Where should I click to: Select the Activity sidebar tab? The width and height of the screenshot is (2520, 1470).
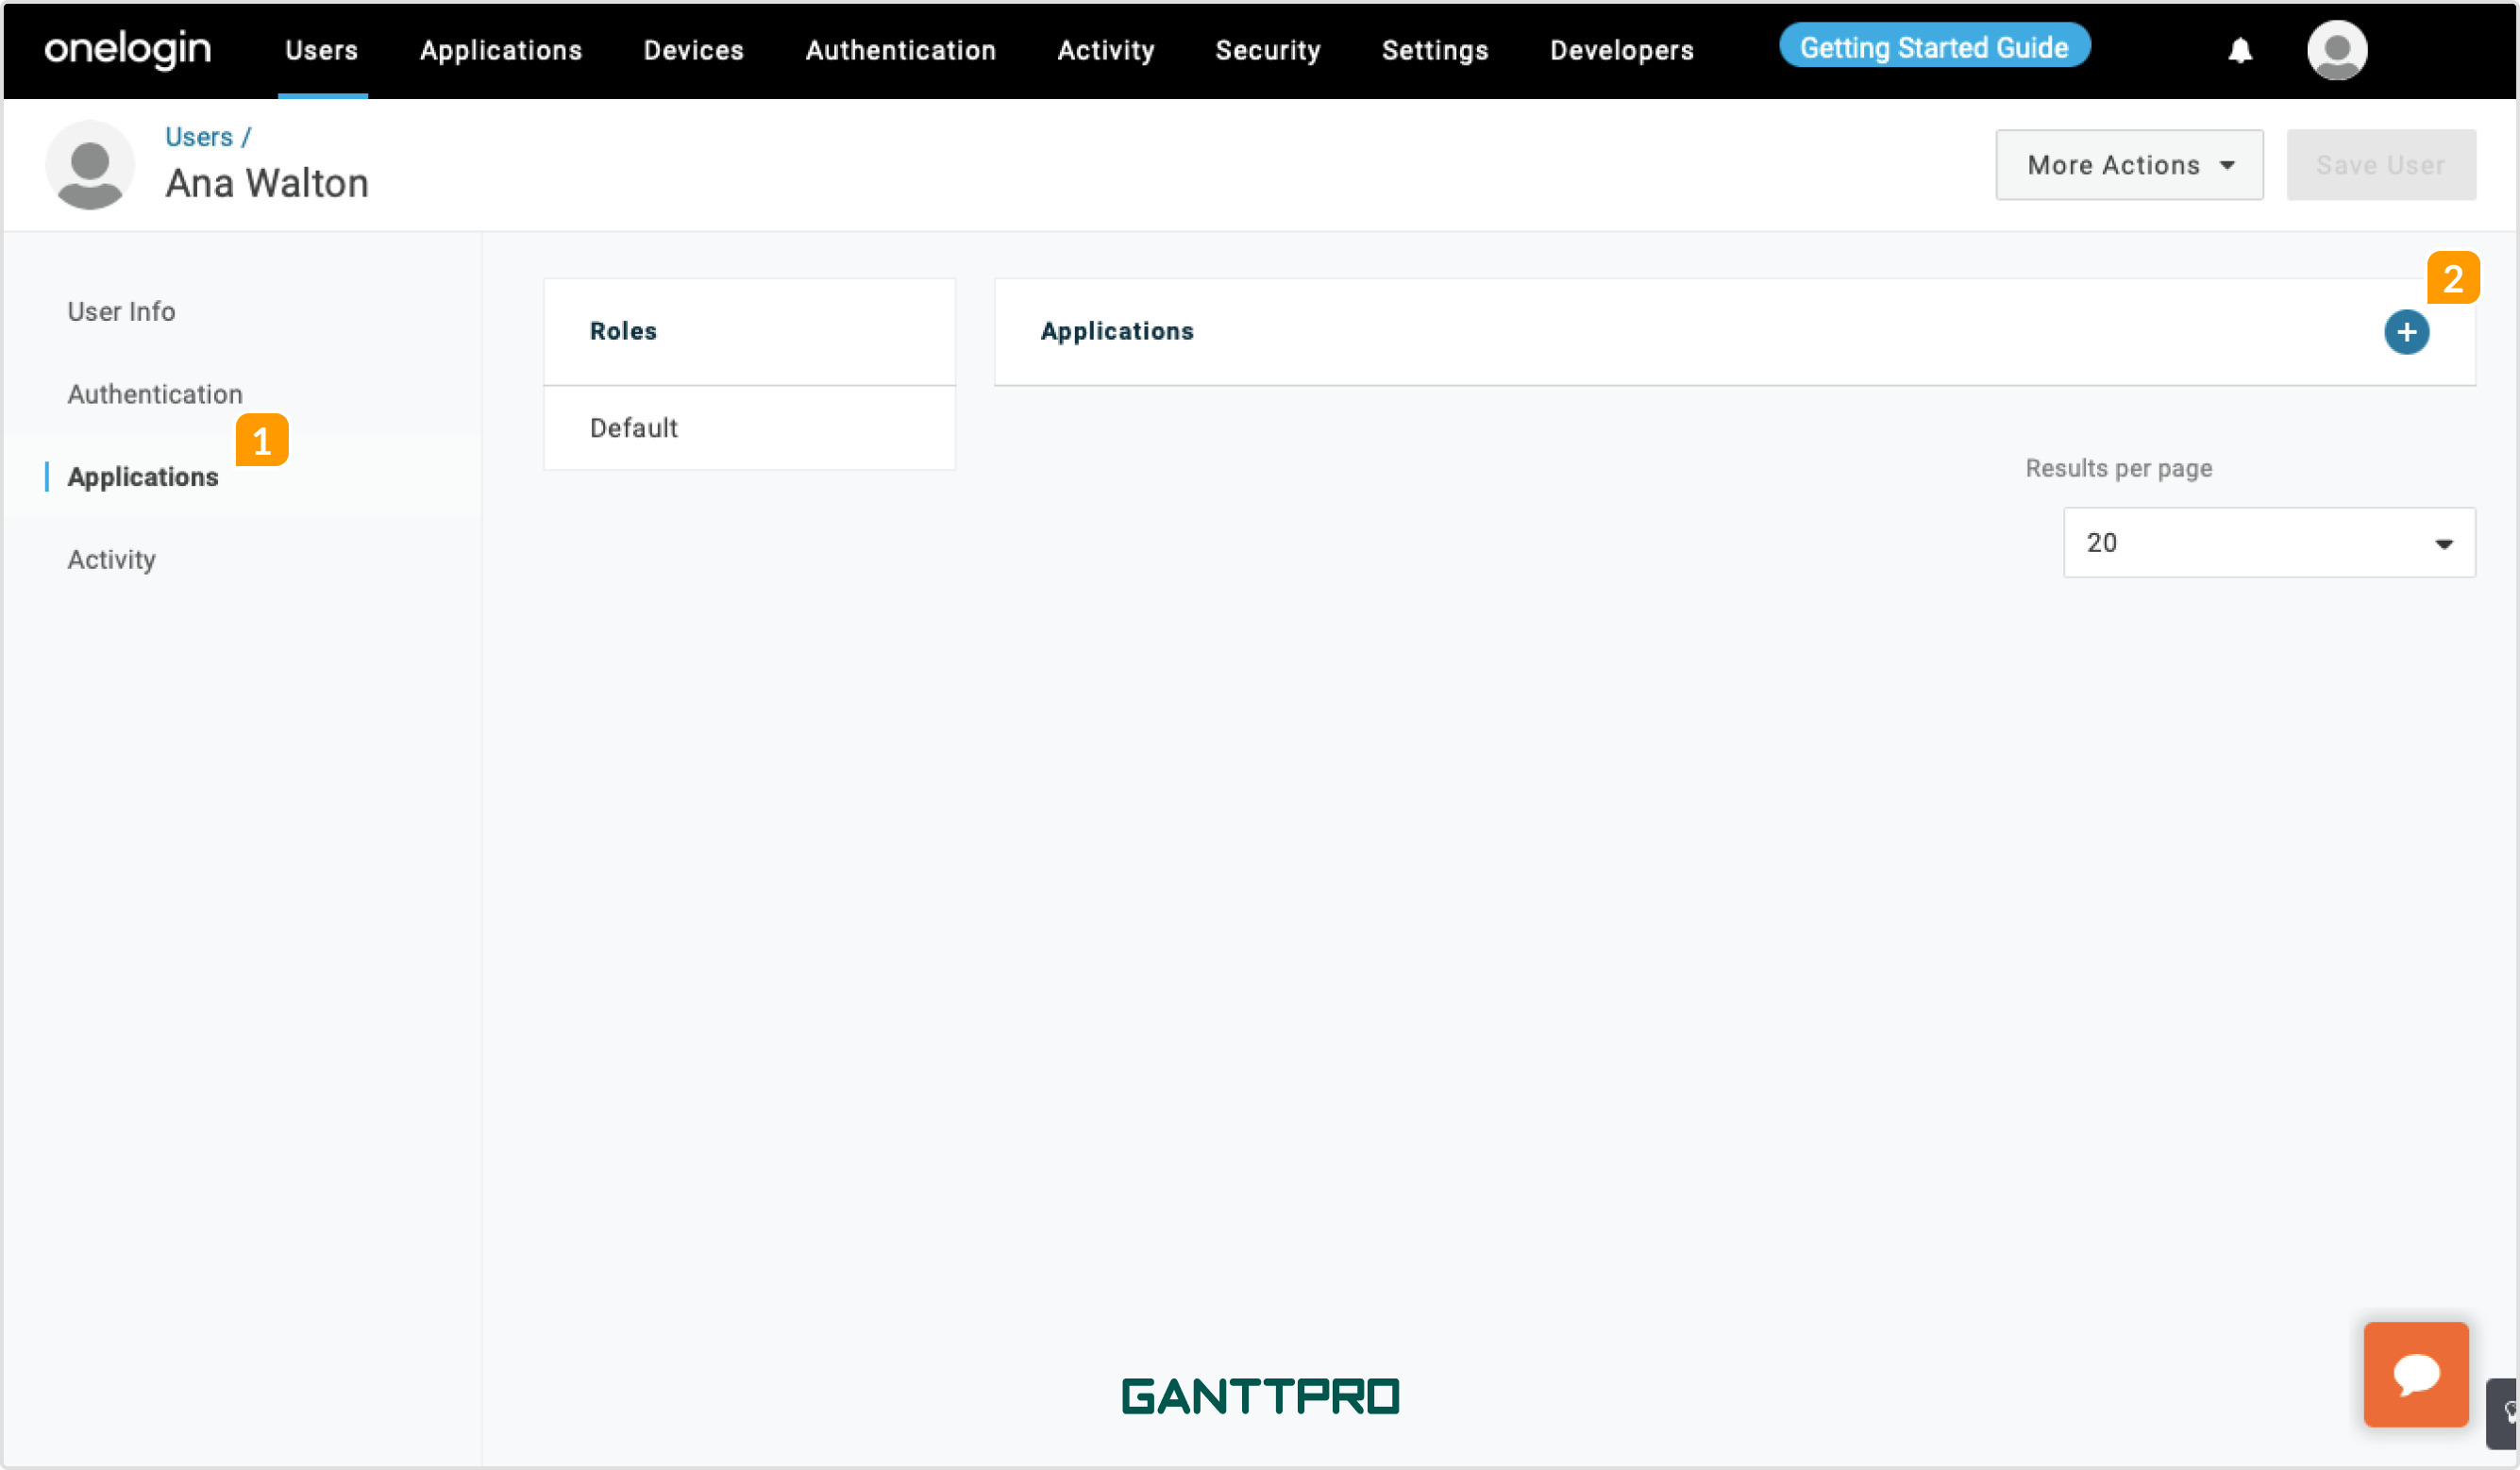(x=111, y=559)
